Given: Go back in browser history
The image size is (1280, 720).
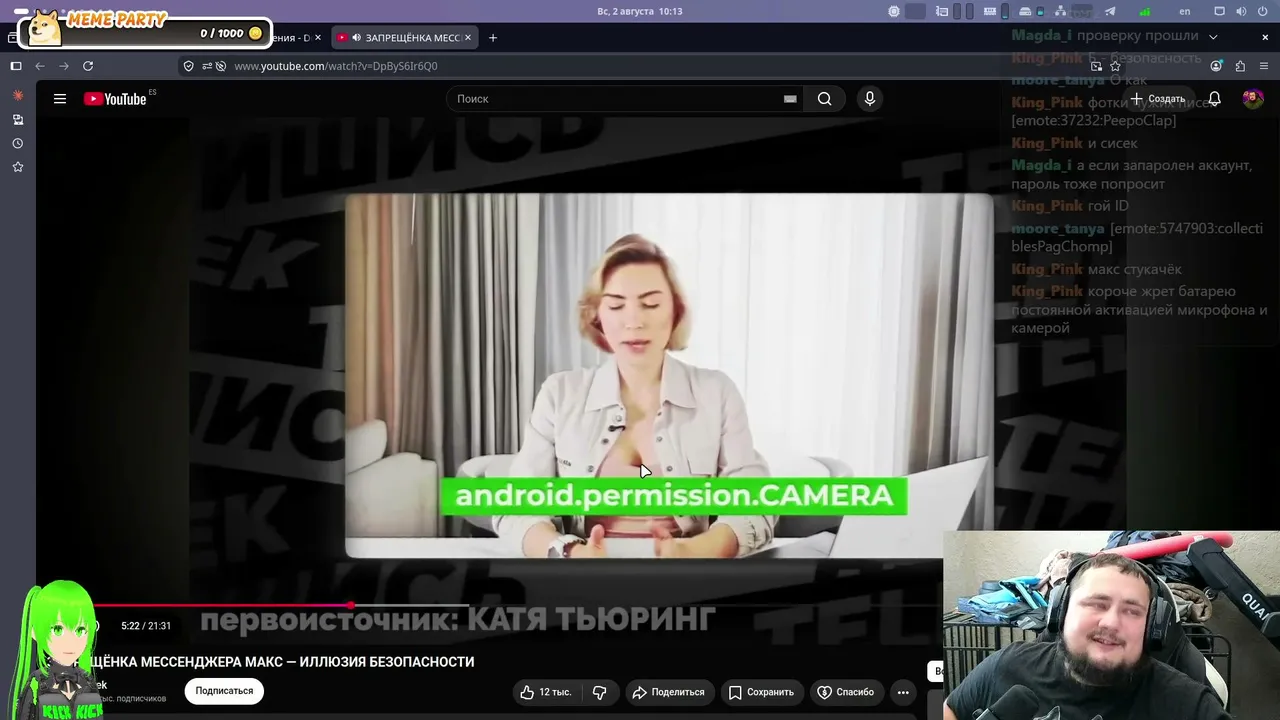Looking at the screenshot, I should coord(40,66).
